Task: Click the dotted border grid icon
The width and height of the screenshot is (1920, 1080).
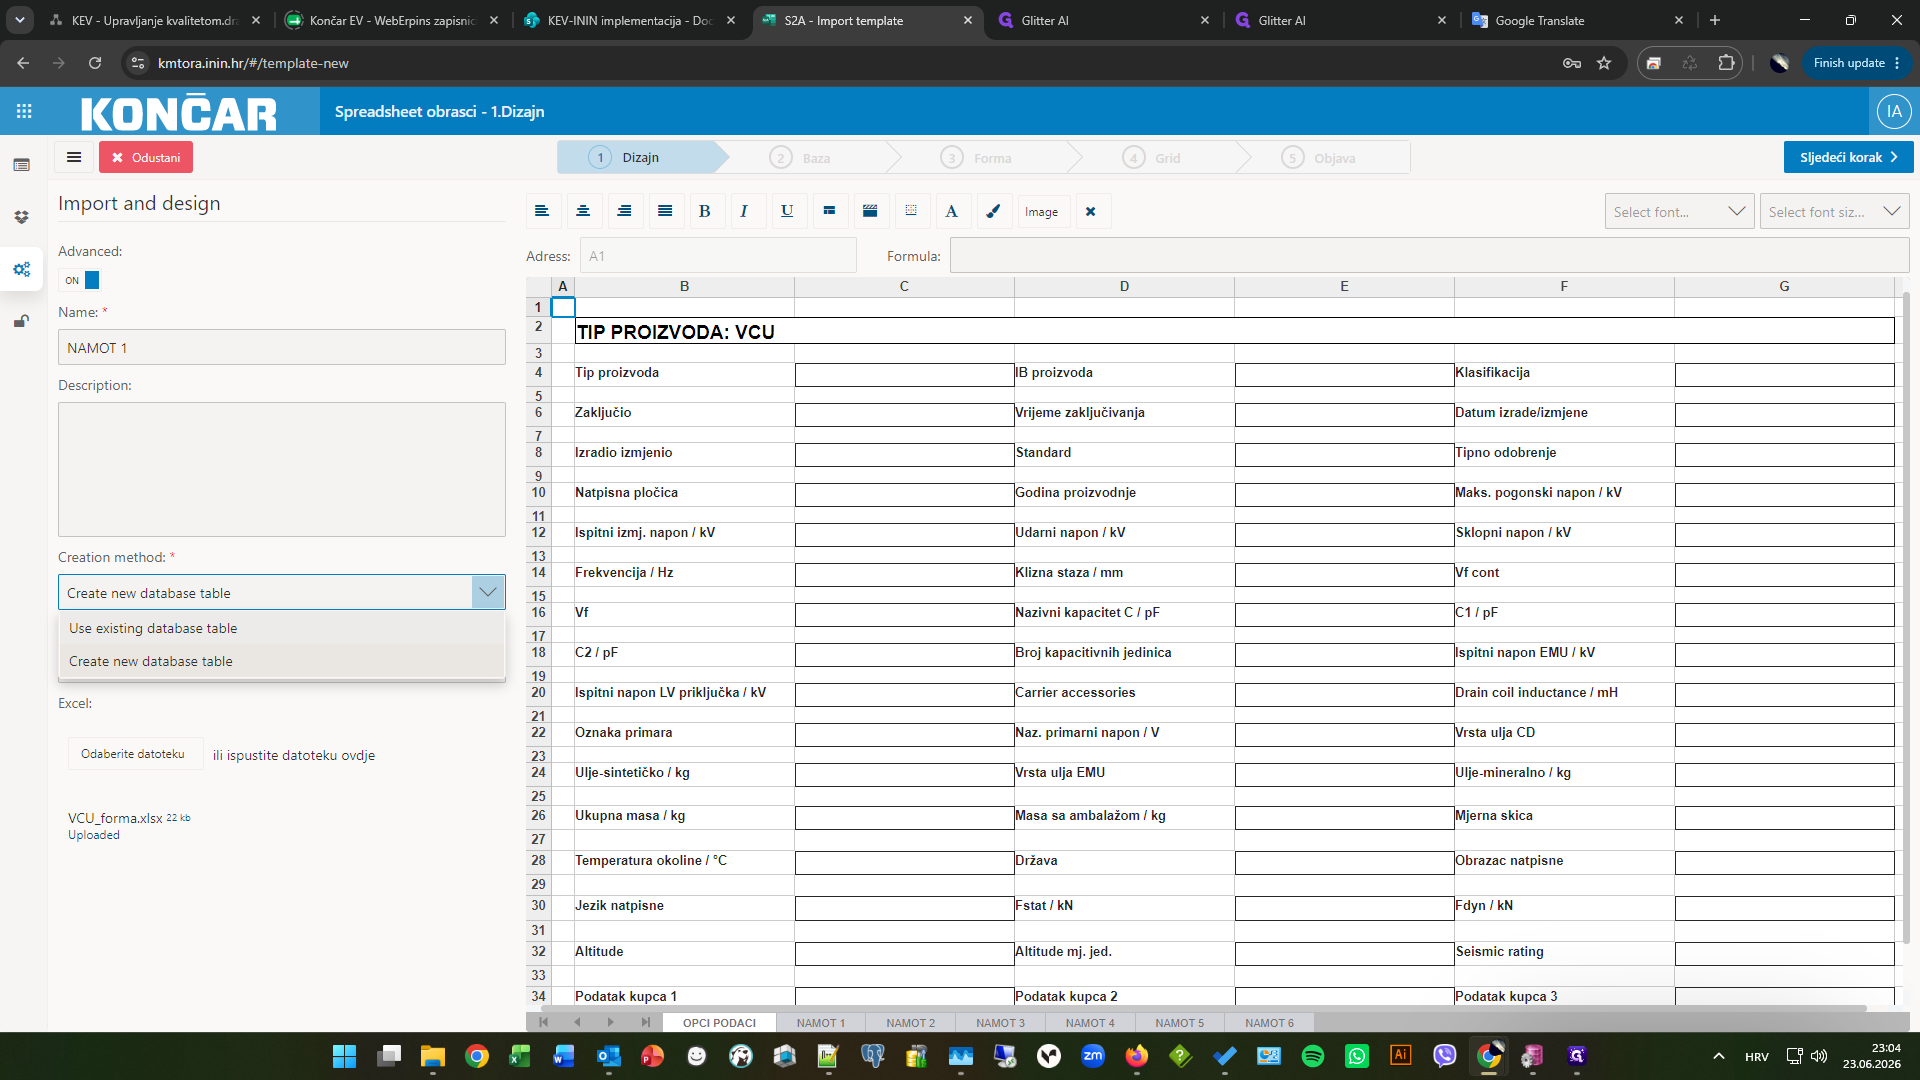Action: tap(911, 211)
